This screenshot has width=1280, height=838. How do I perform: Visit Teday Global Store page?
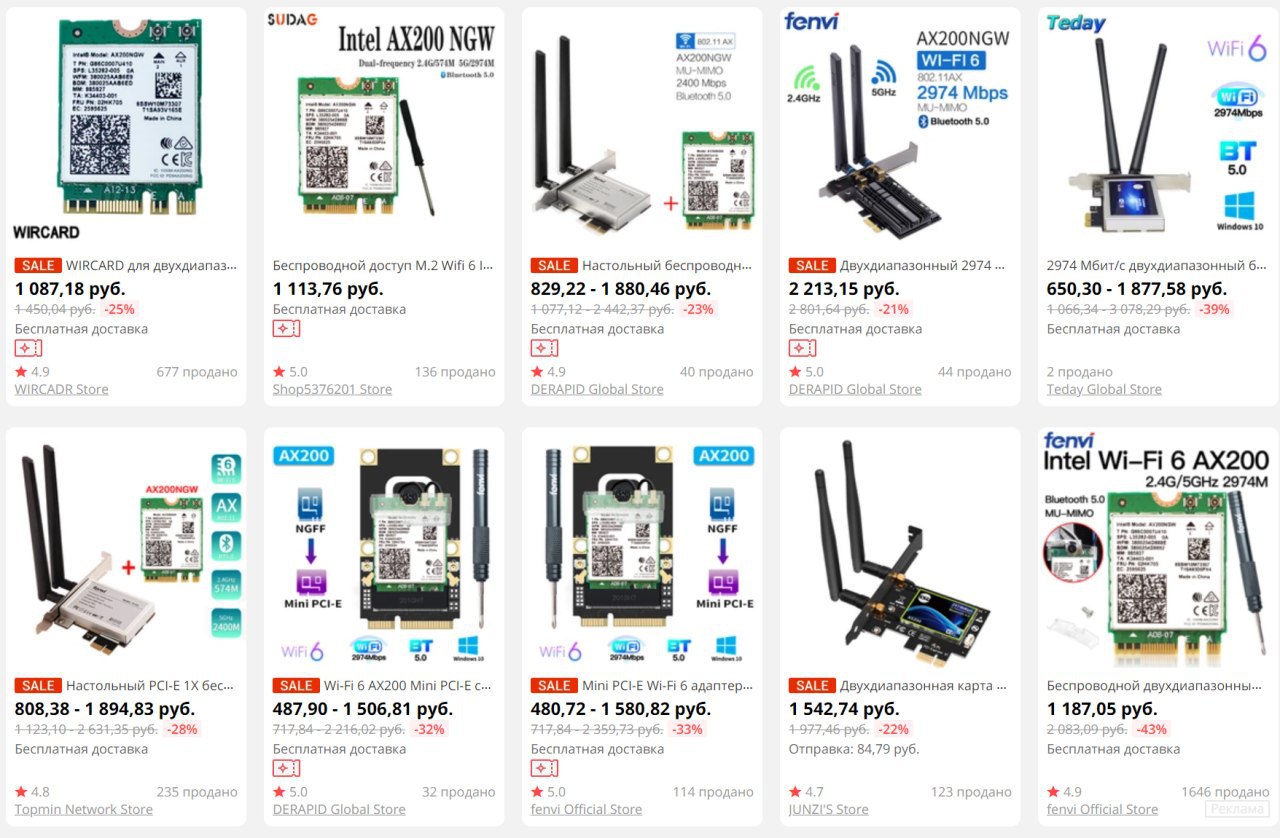coord(1104,389)
